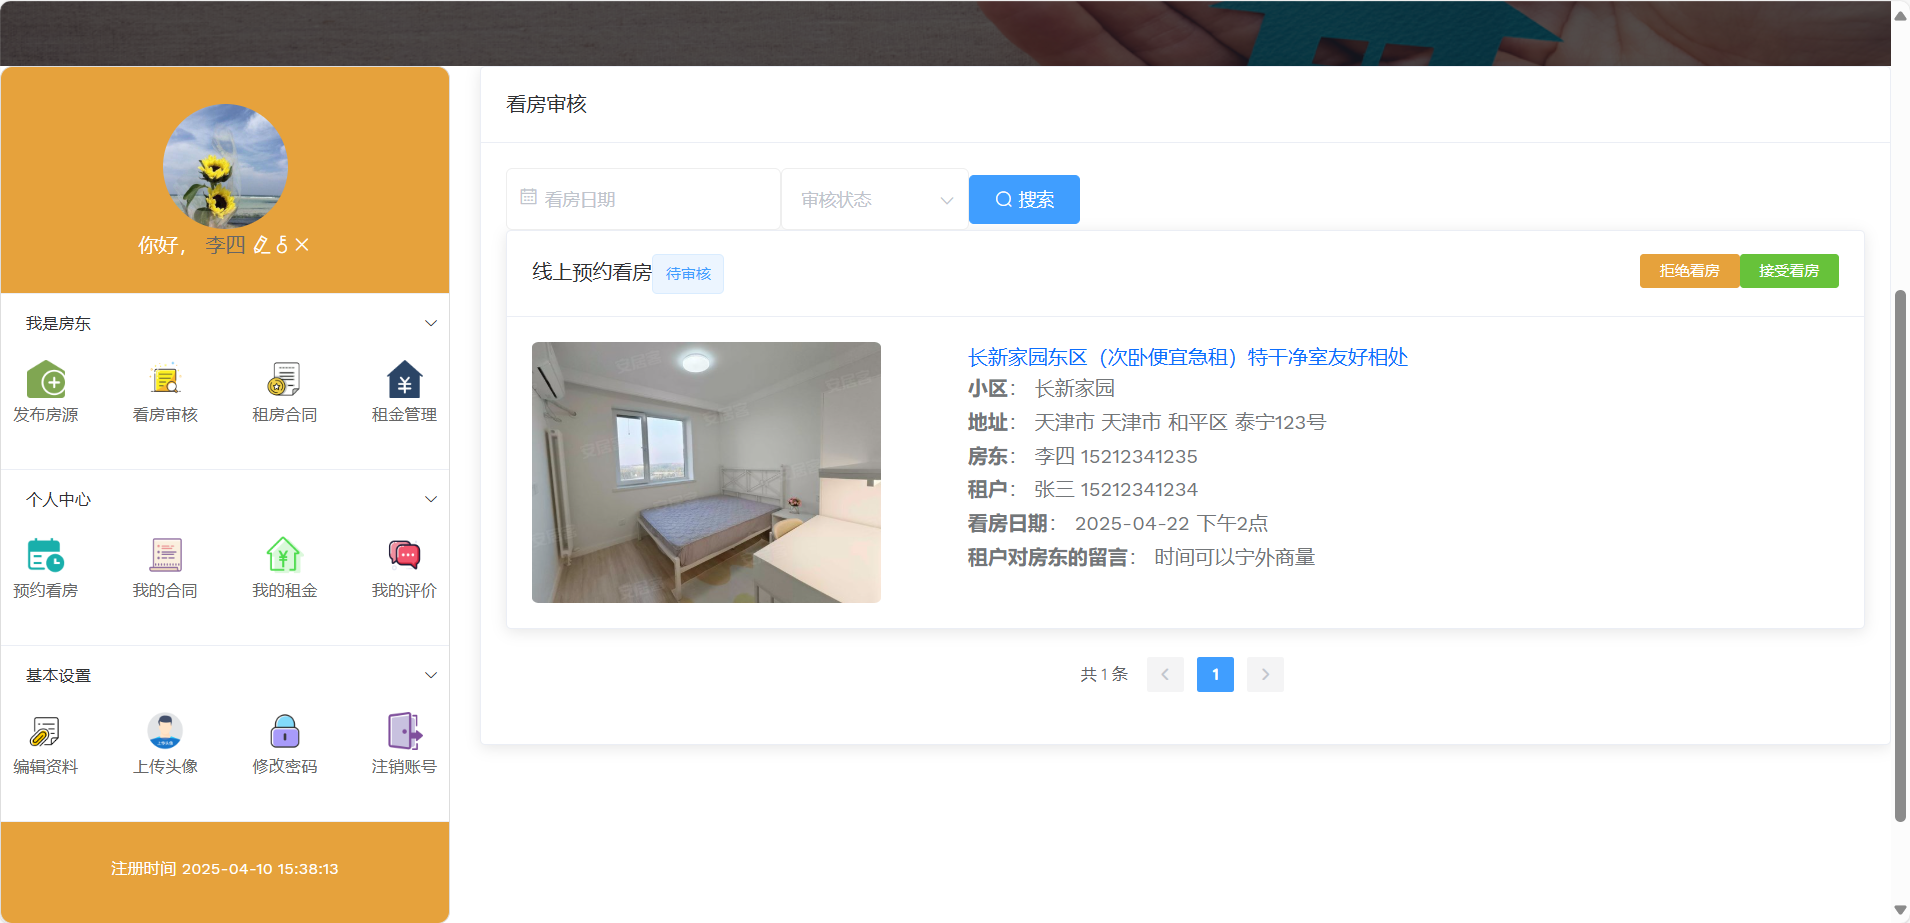Click the 共 1 条 total count

point(1104,674)
